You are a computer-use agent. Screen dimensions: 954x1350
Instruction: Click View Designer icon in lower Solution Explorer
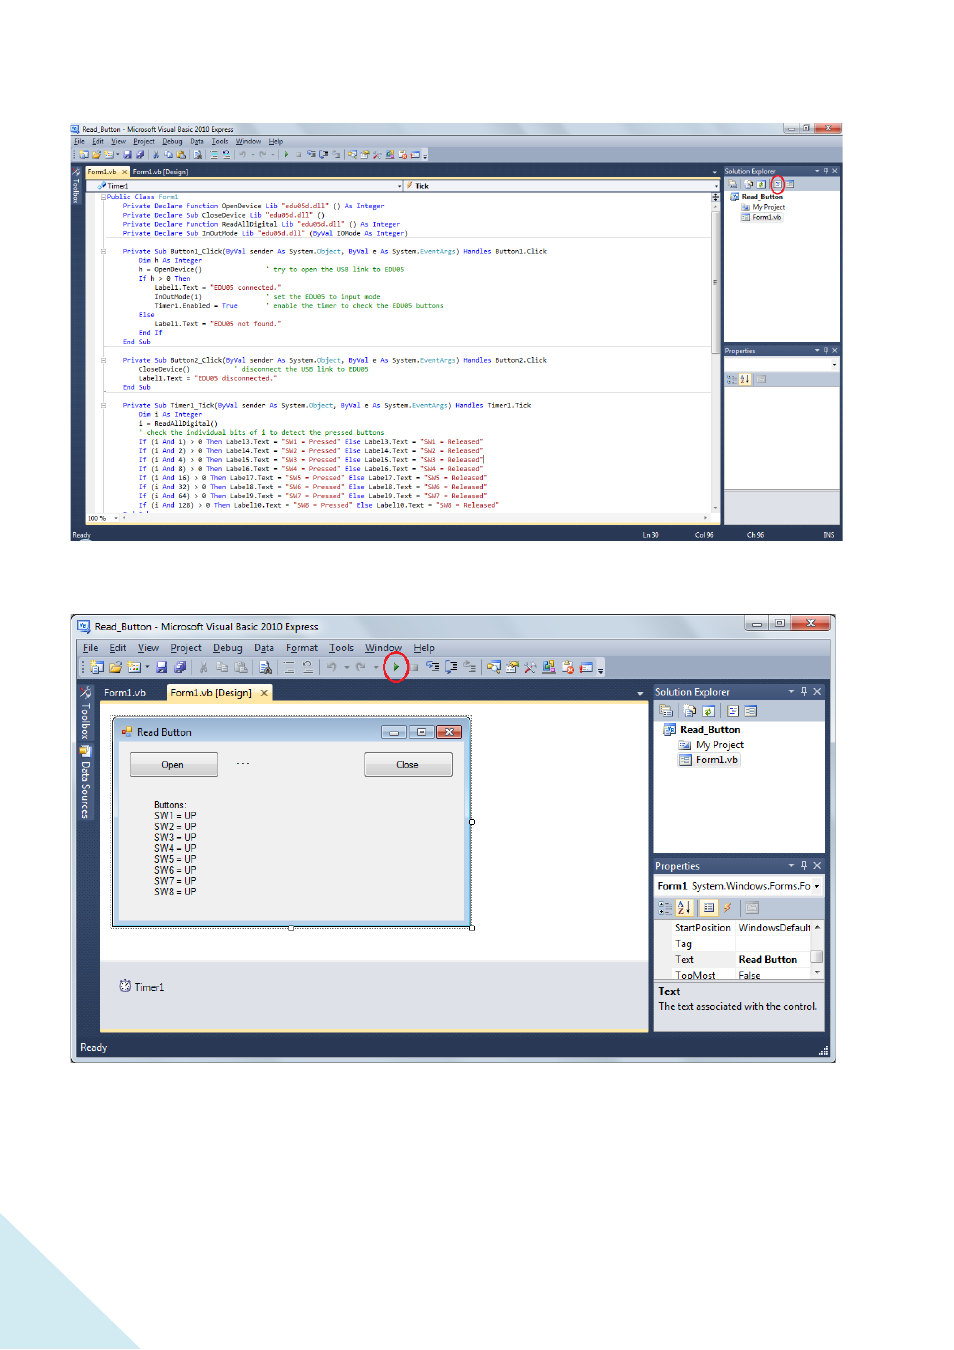point(751,711)
